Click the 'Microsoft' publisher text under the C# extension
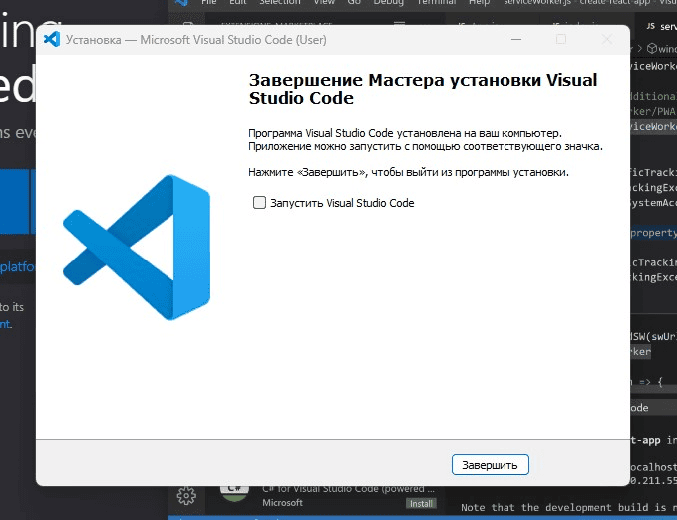 click(x=282, y=503)
